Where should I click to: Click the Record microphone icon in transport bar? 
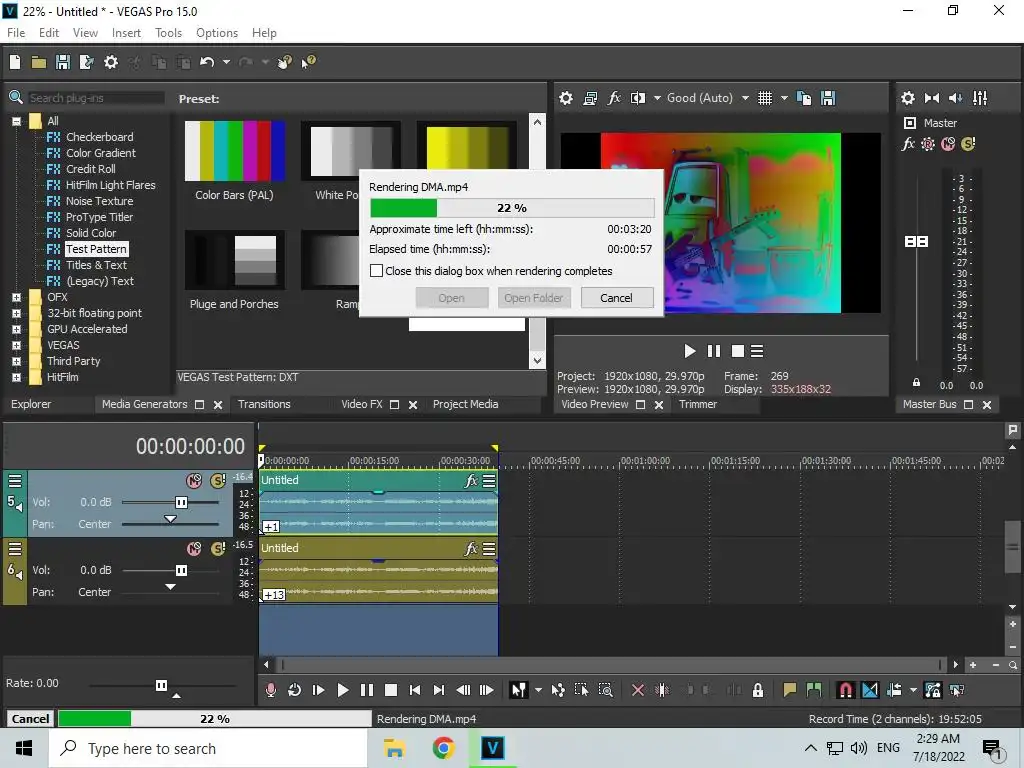coord(271,690)
